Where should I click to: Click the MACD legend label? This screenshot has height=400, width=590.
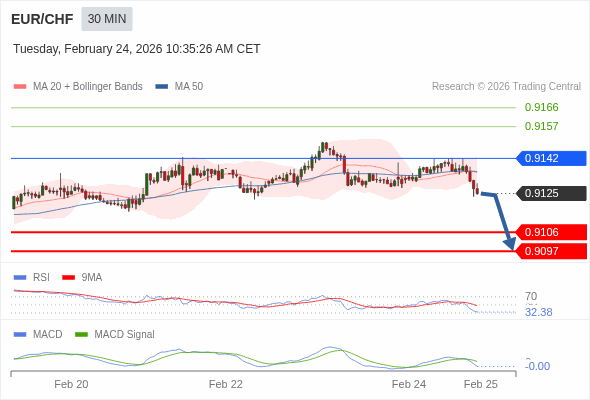pos(48,335)
